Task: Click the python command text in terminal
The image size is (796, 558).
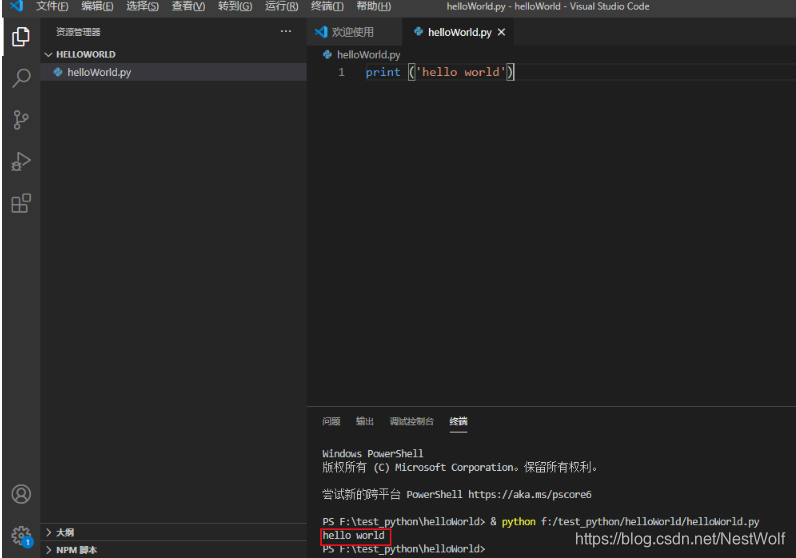Action: point(518,521)
